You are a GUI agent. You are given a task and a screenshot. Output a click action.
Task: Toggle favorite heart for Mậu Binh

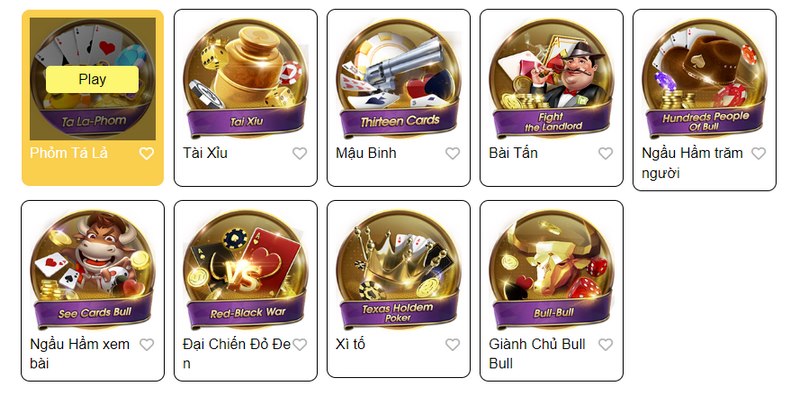click(453, 153)
